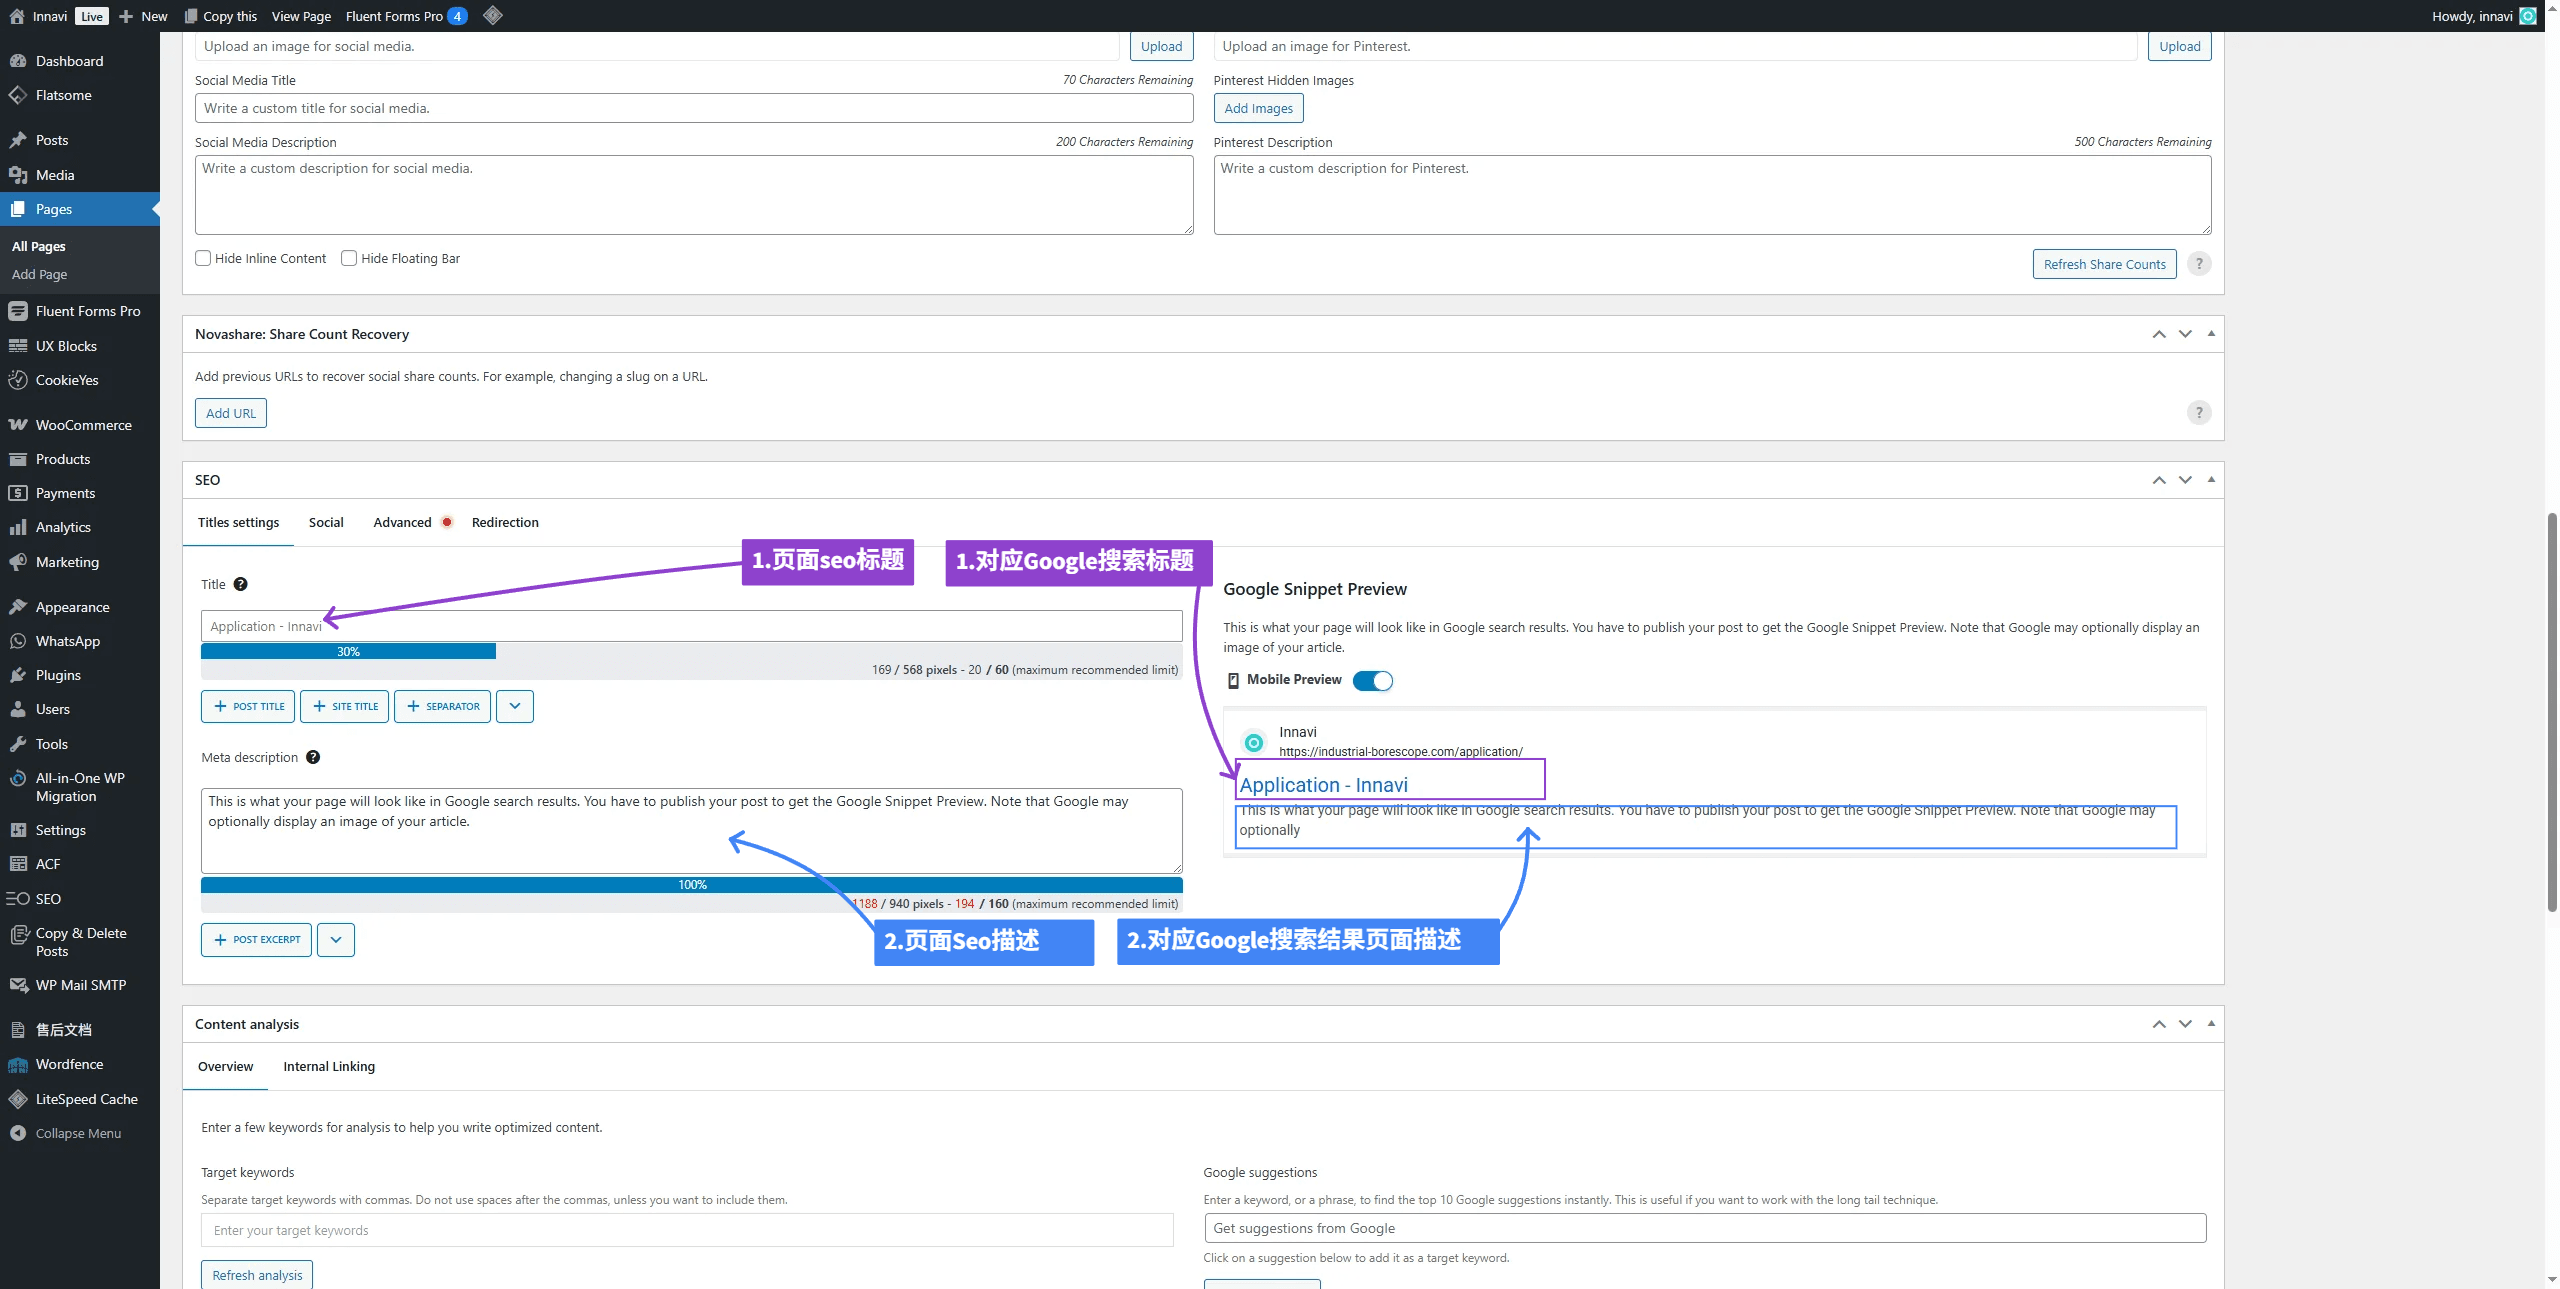Enable the Hide Floating Bar checkbox
Viewport: 2560px width, 1289px height.
click(349, 258)
